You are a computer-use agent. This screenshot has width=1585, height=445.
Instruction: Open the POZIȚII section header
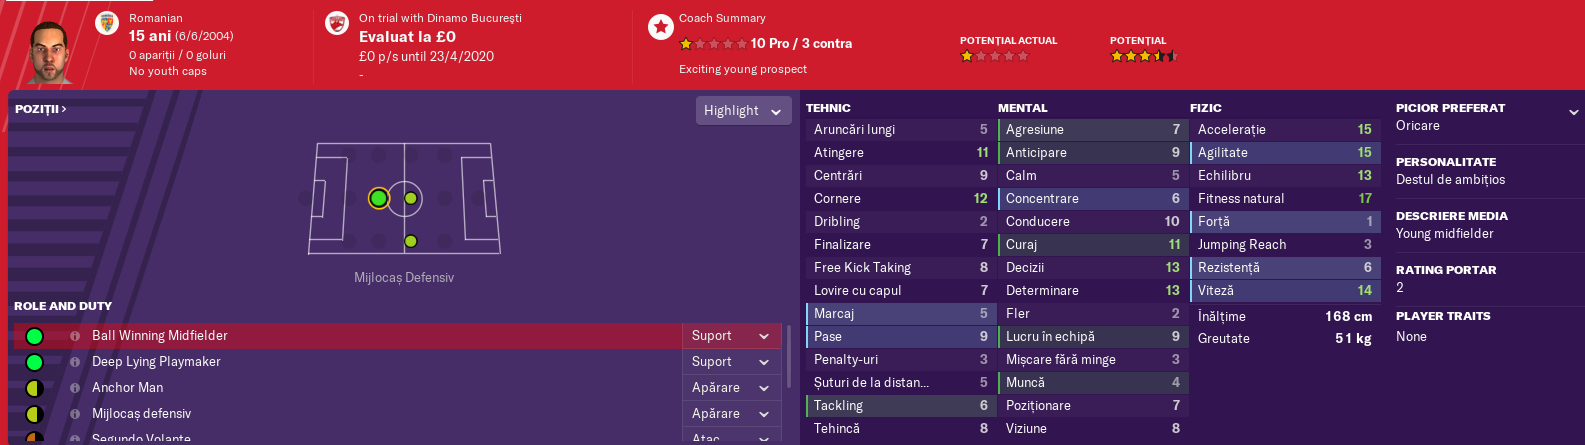[x=40, y=109]
